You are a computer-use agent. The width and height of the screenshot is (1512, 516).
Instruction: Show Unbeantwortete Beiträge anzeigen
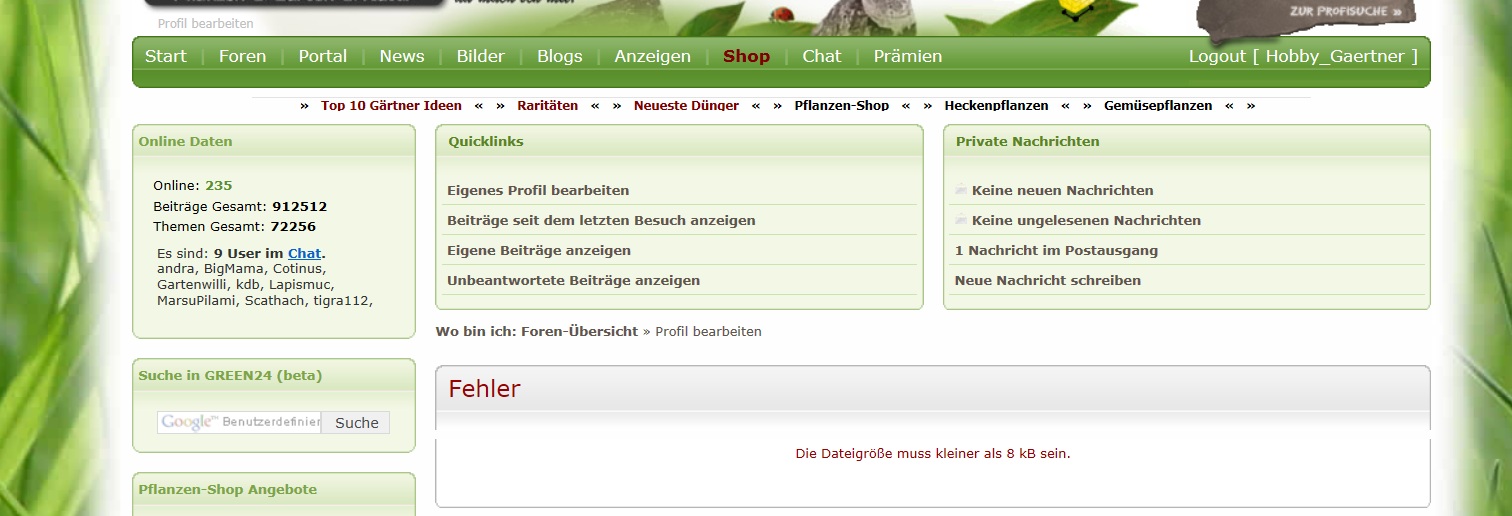(x=573, y=280)
